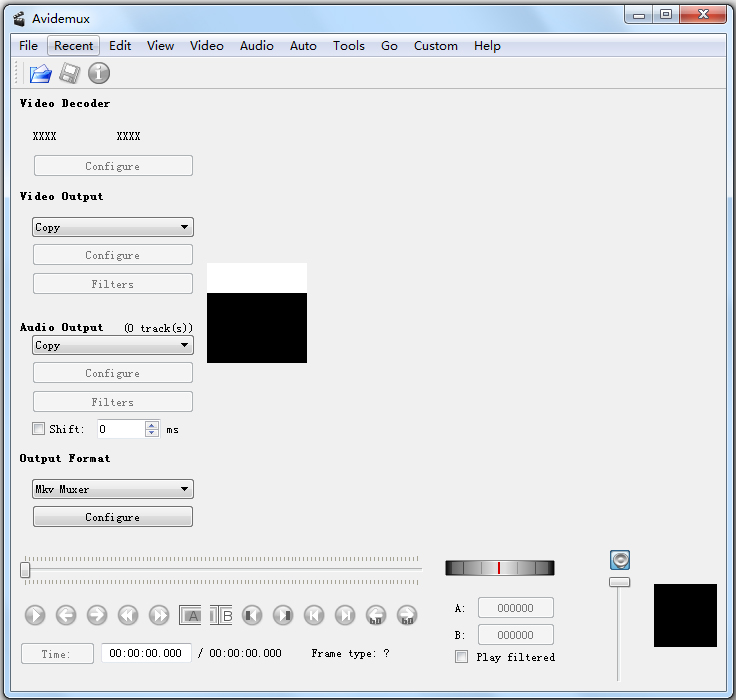
Task: Expand the Audio Output codec dropdown
Action: pos(113,345)
